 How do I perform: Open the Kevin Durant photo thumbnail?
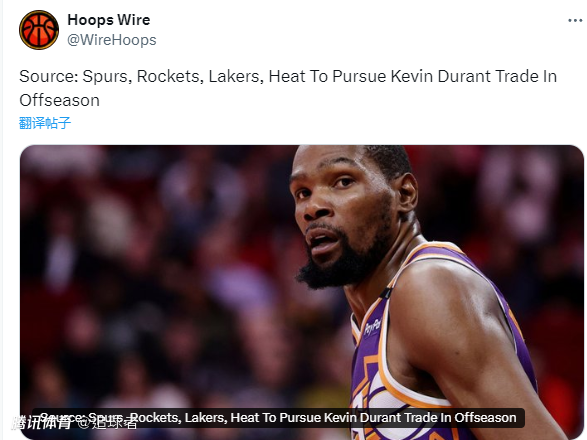click(x=302, y=292)
